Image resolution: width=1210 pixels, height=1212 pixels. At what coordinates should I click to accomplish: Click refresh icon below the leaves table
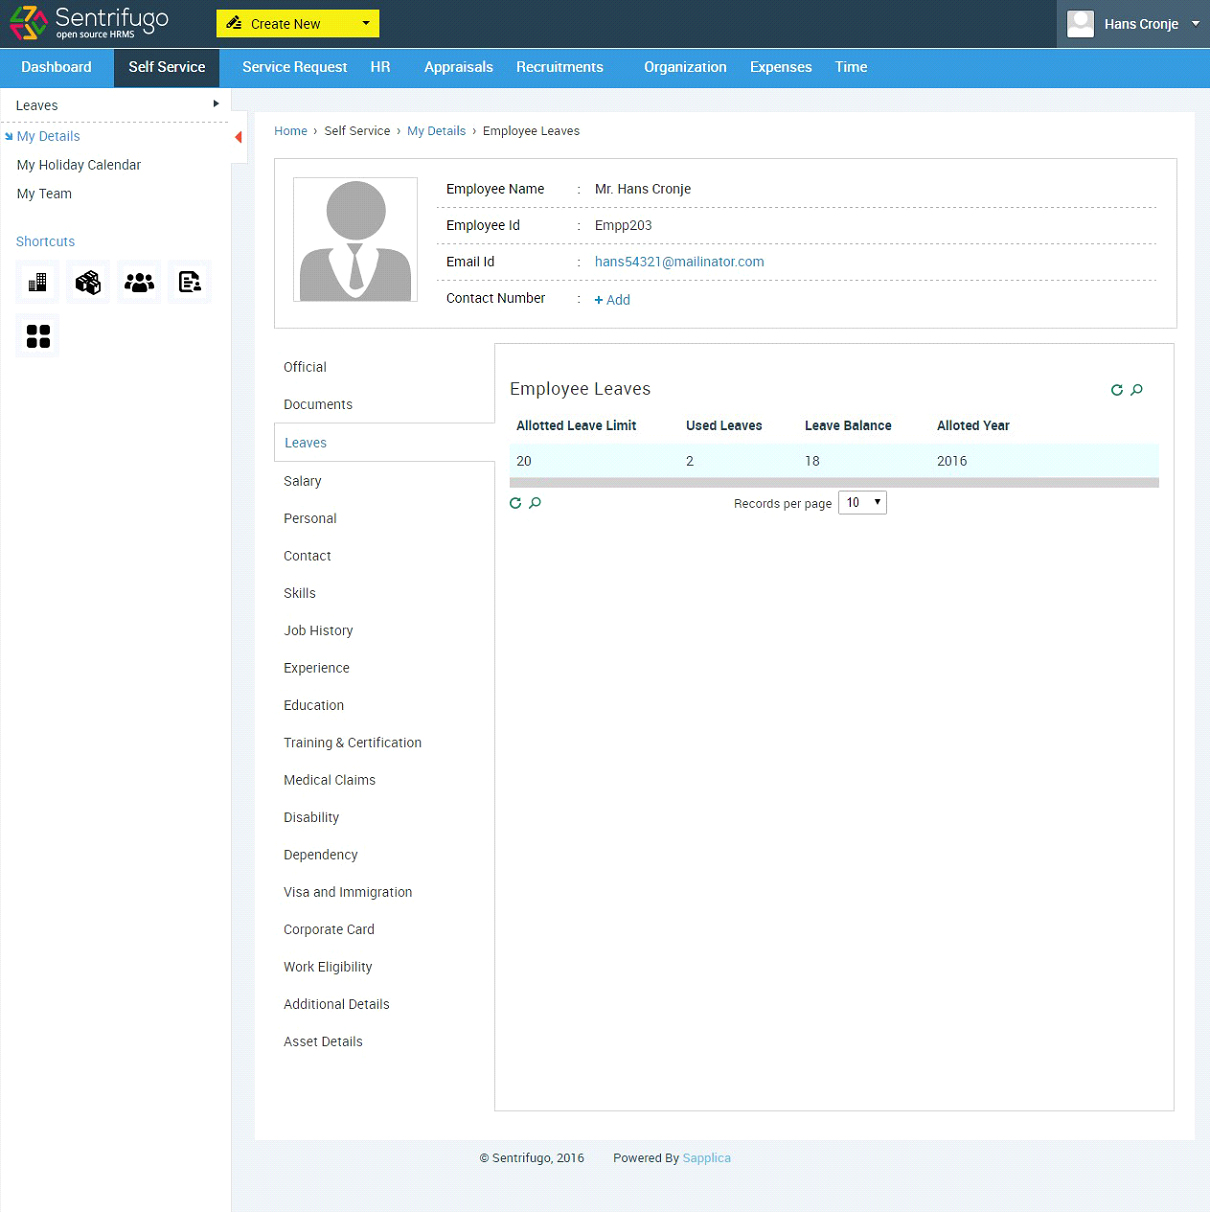click(x=515, y=503)
